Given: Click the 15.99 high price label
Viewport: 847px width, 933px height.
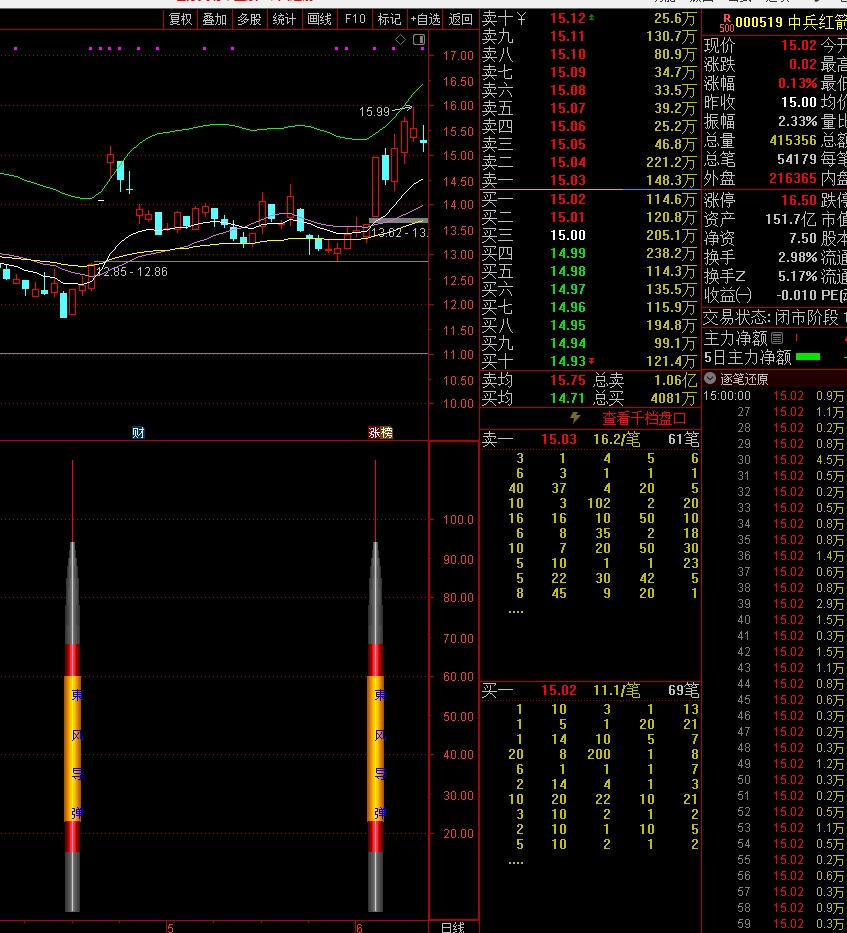Looking at the screenshot, I should [374, 111].
